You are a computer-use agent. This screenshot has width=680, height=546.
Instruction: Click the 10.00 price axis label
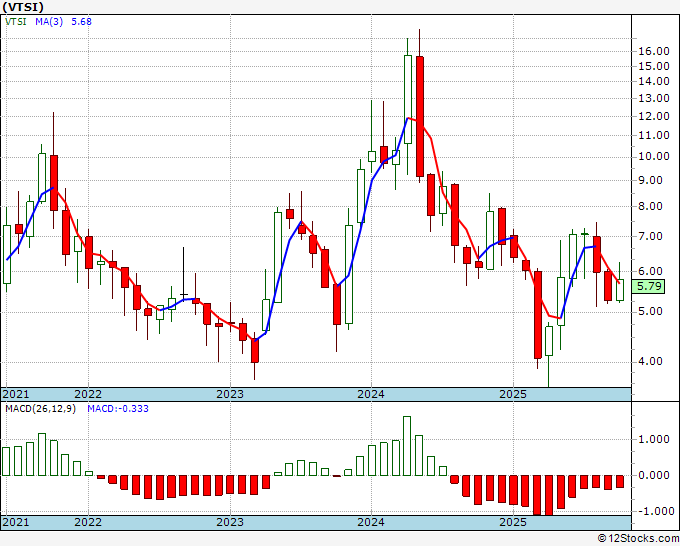tap(653, 156)
